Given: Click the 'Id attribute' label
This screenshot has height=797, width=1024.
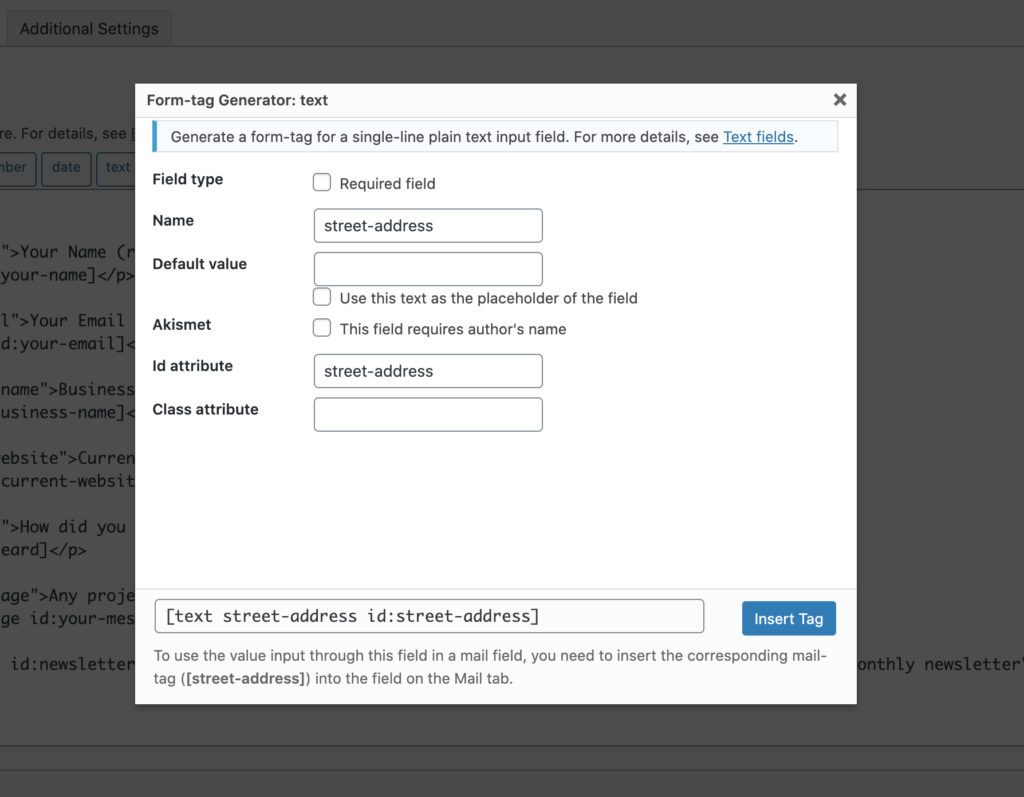Looking at the screenshot, I should pyautogui.click(x=193, y=366).
